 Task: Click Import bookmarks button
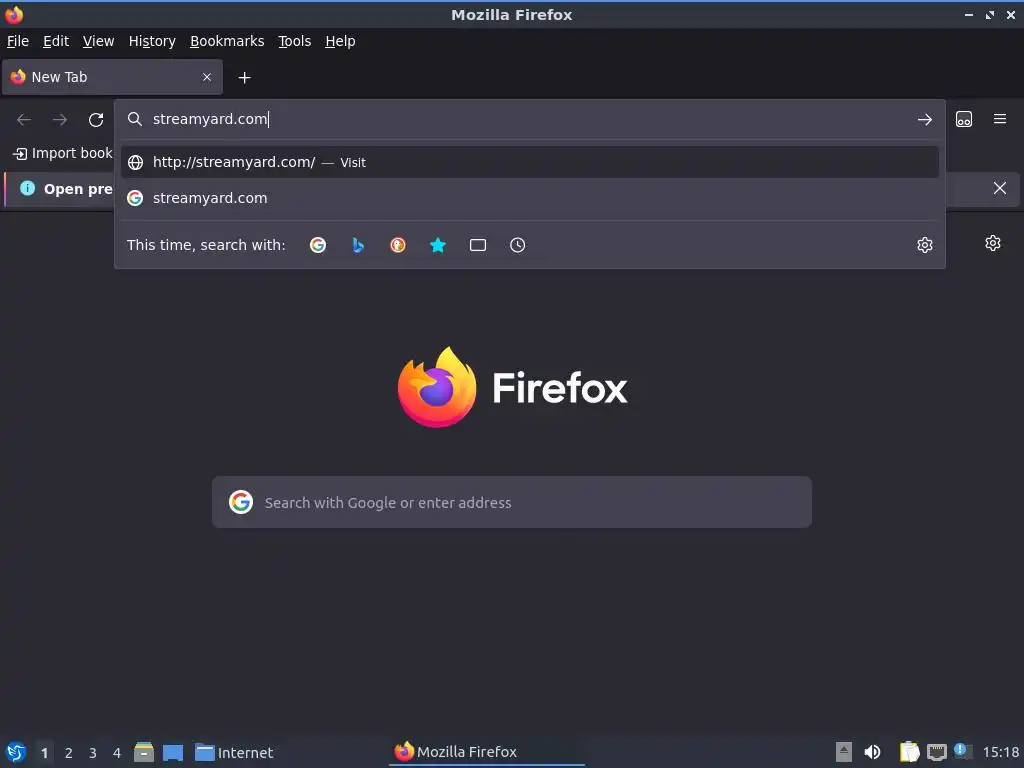(x=63, y=153)
